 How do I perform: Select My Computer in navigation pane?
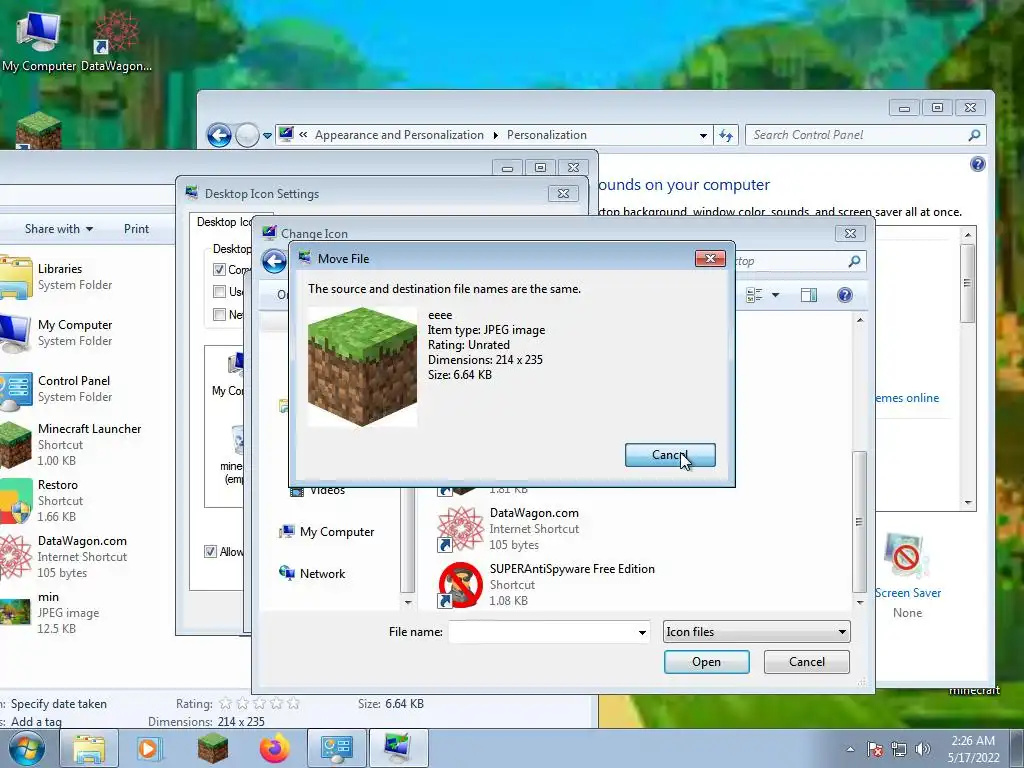pos(327,532)
